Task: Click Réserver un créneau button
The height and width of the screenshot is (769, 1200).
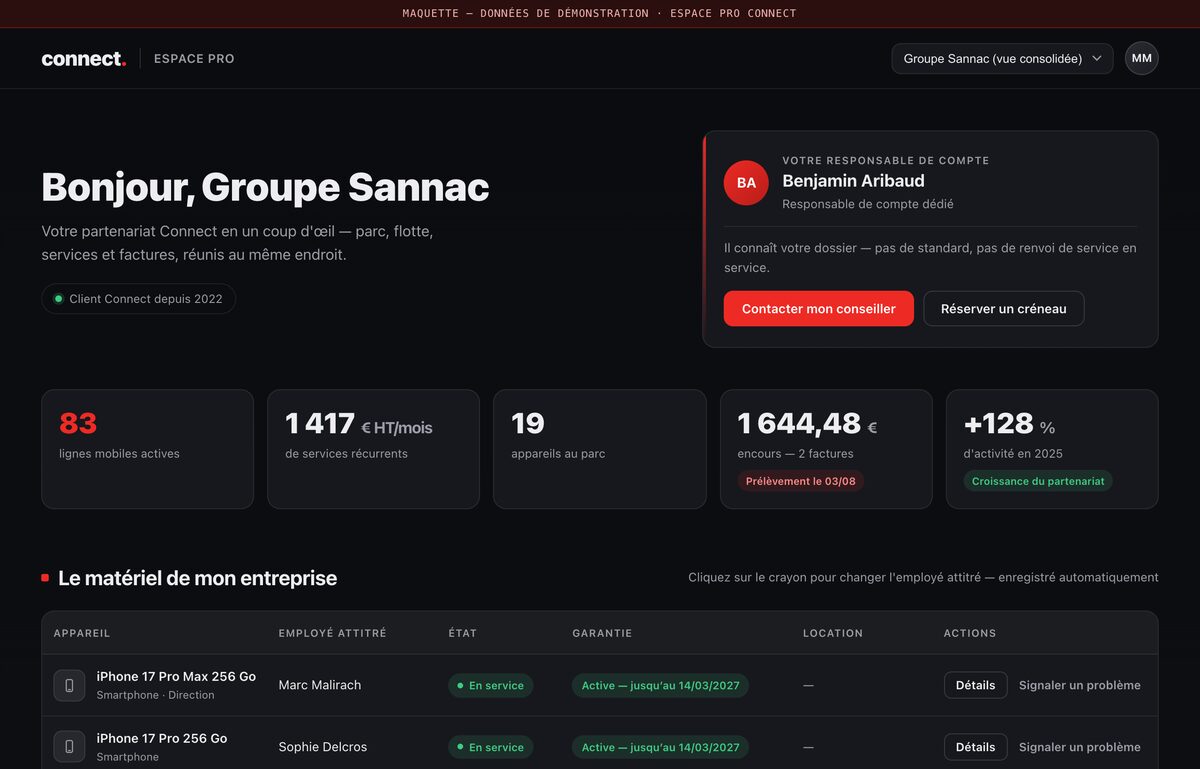Action: coord(1003,309)
